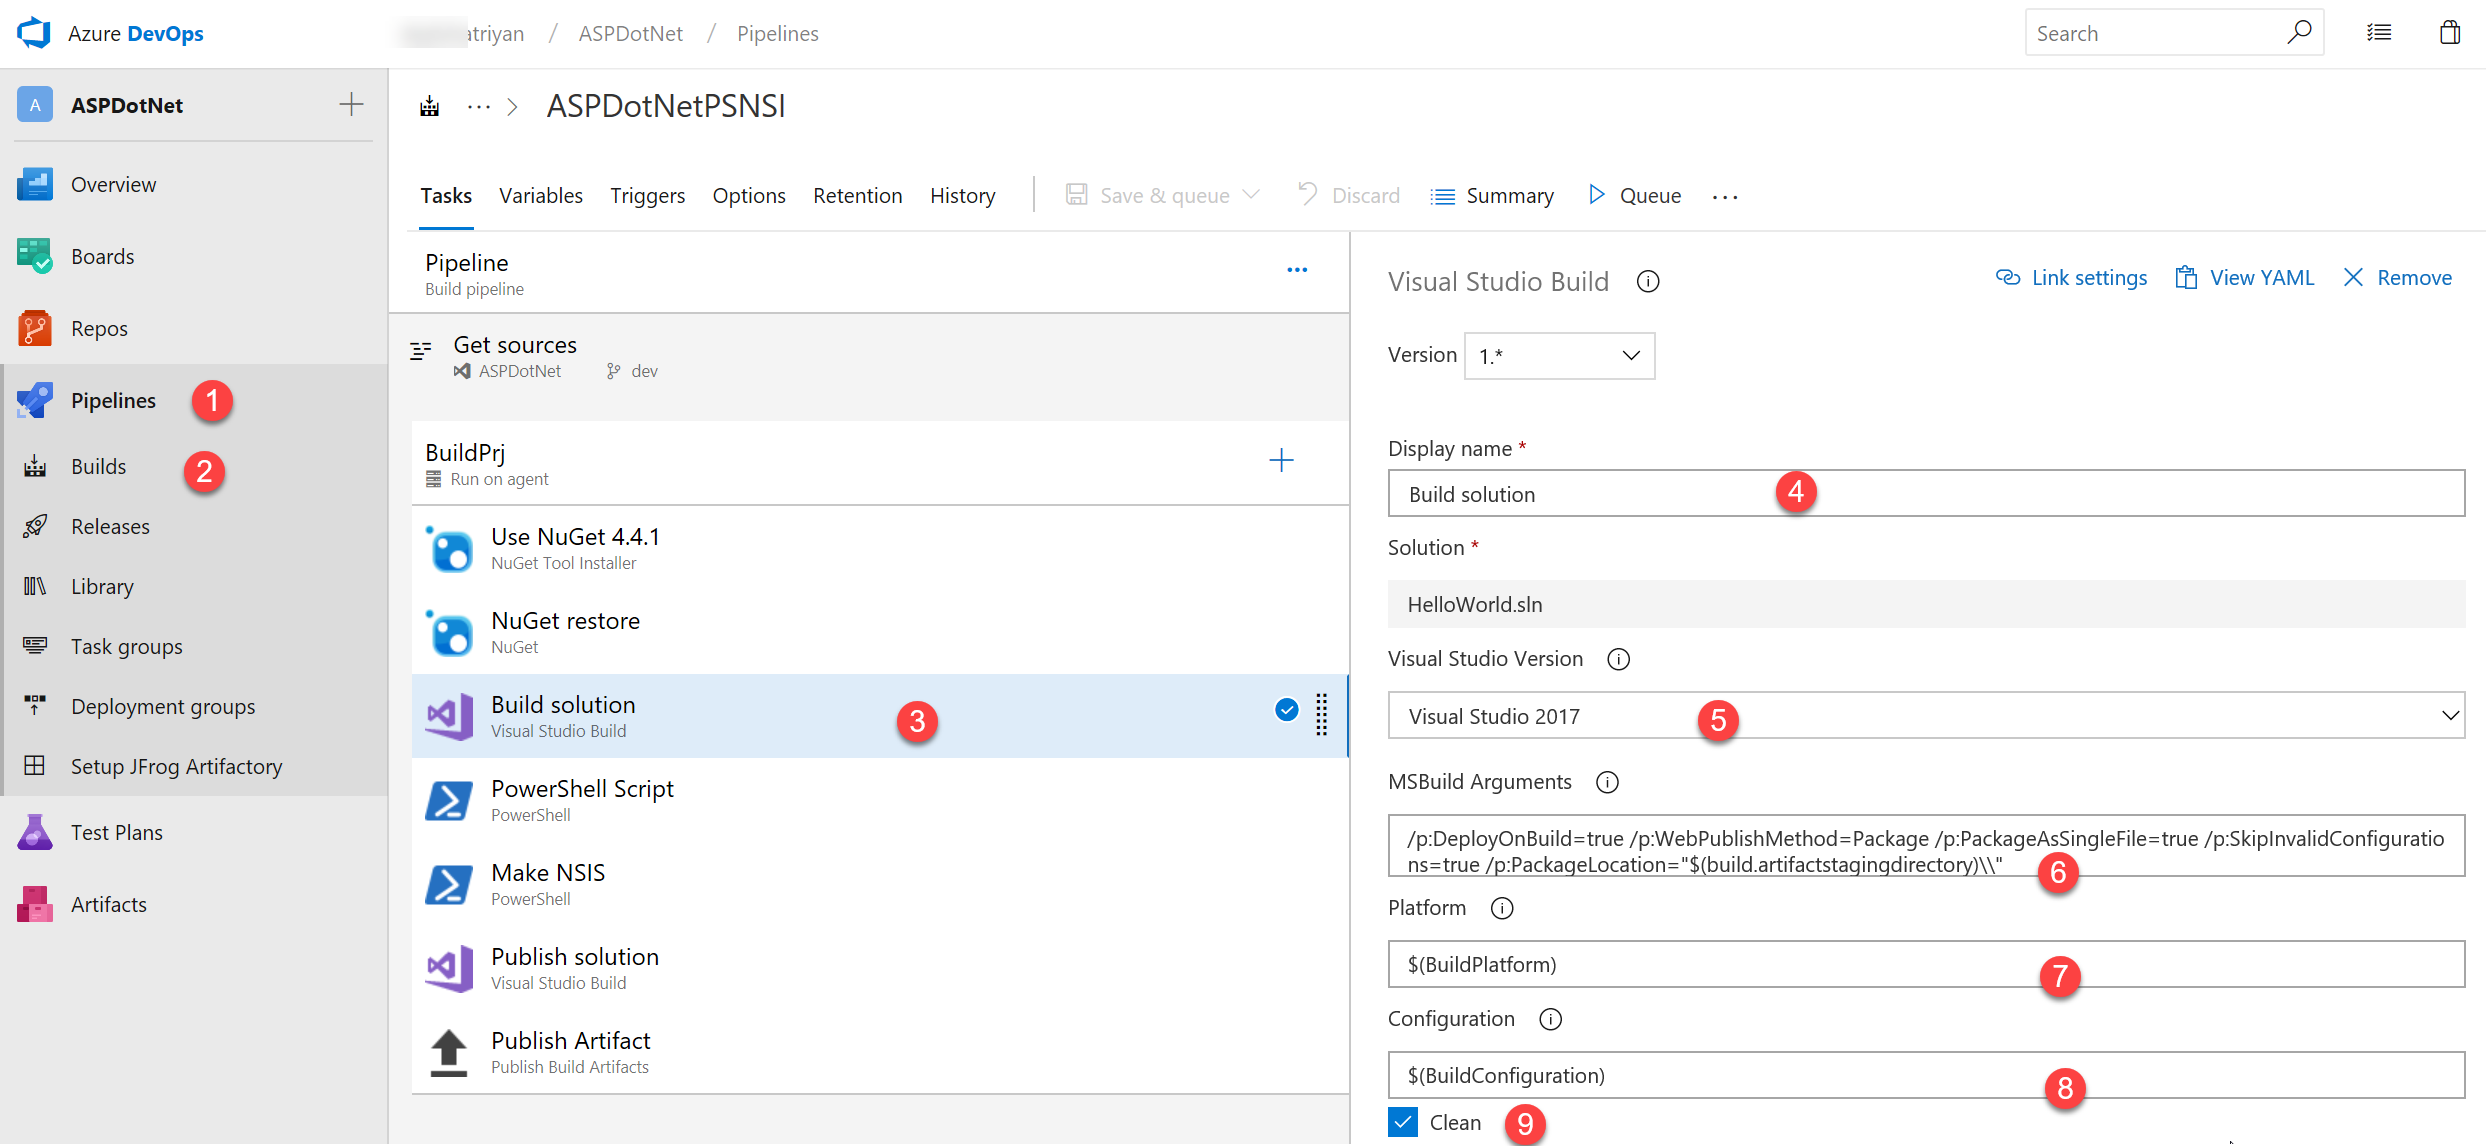
Task: Select the Publish solution task
Action: pyautogui.click(x=880, y=968)
